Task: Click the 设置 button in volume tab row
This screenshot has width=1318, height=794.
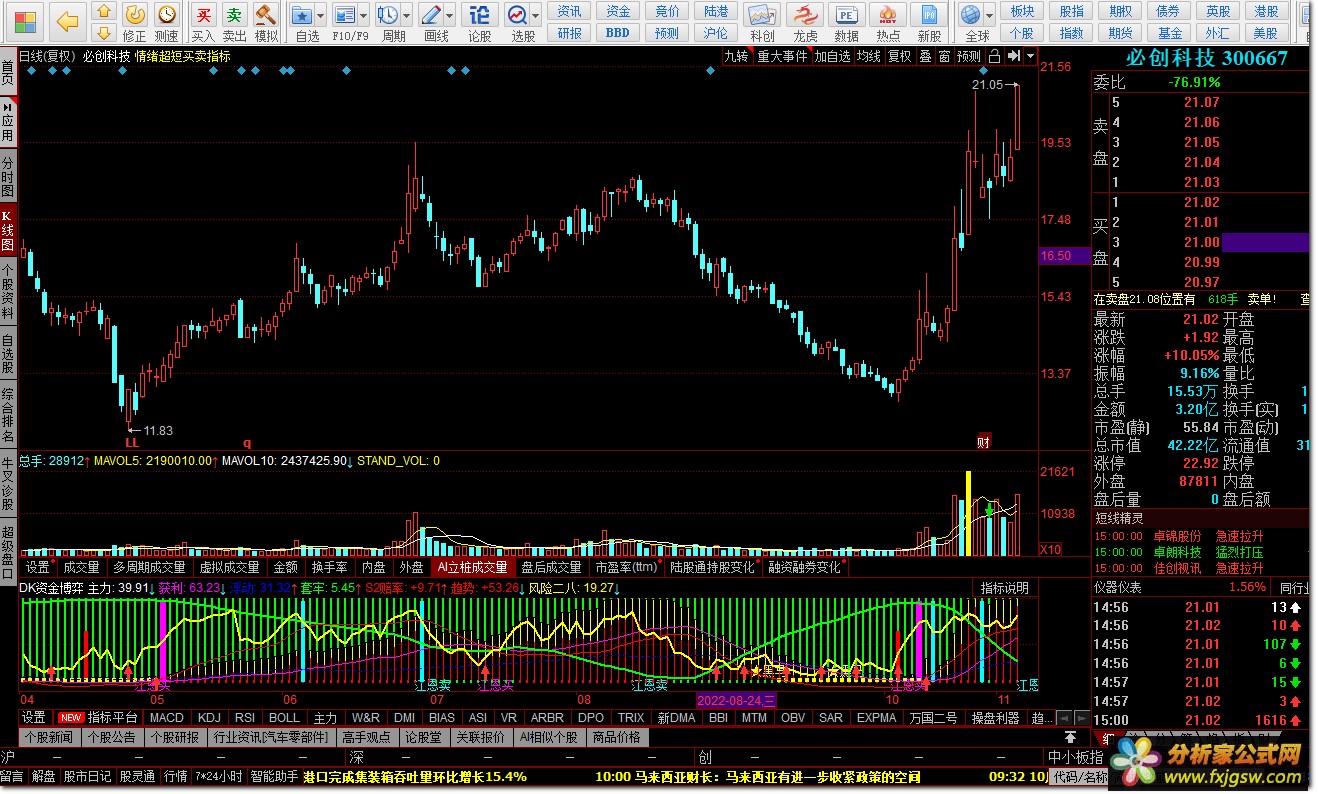Action: click(37, 567)
